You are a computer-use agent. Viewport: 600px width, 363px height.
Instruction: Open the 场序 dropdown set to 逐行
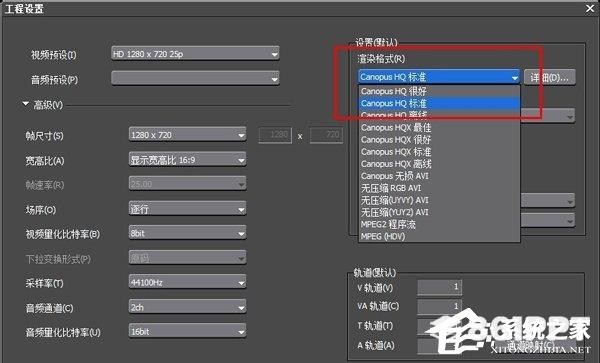point(188,209)
